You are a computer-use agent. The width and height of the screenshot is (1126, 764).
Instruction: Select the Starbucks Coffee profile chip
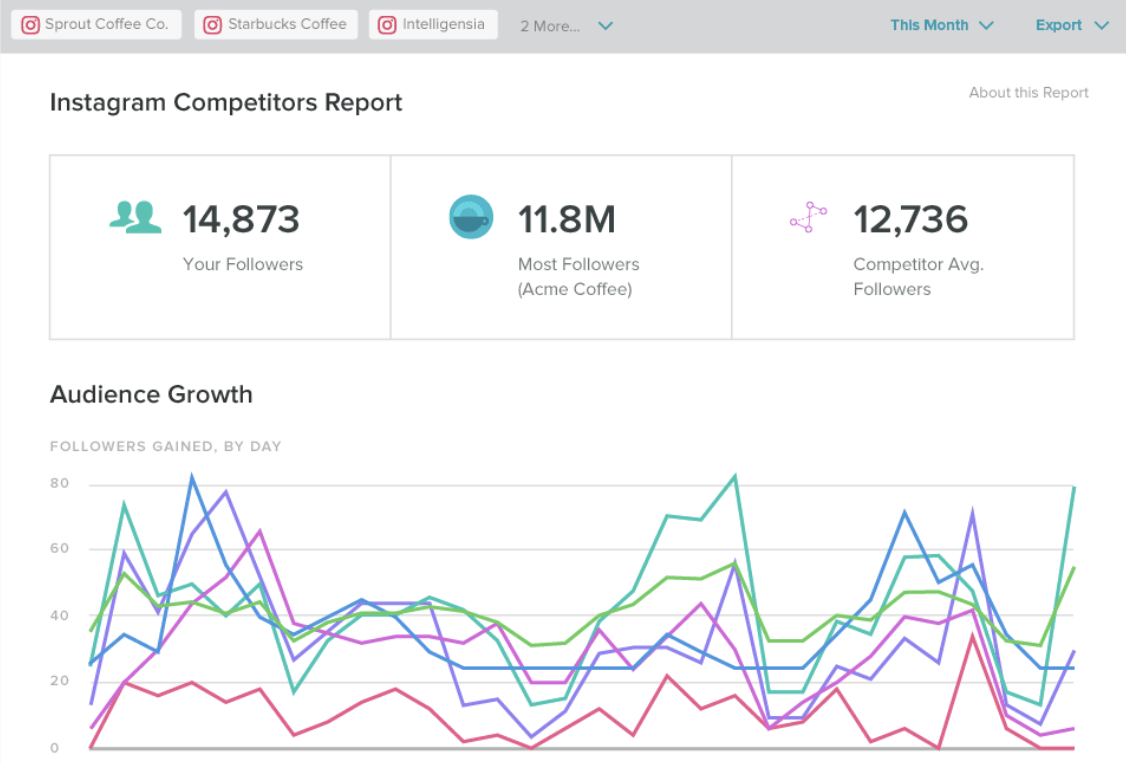pyautogui.click(x=275, y=25)
